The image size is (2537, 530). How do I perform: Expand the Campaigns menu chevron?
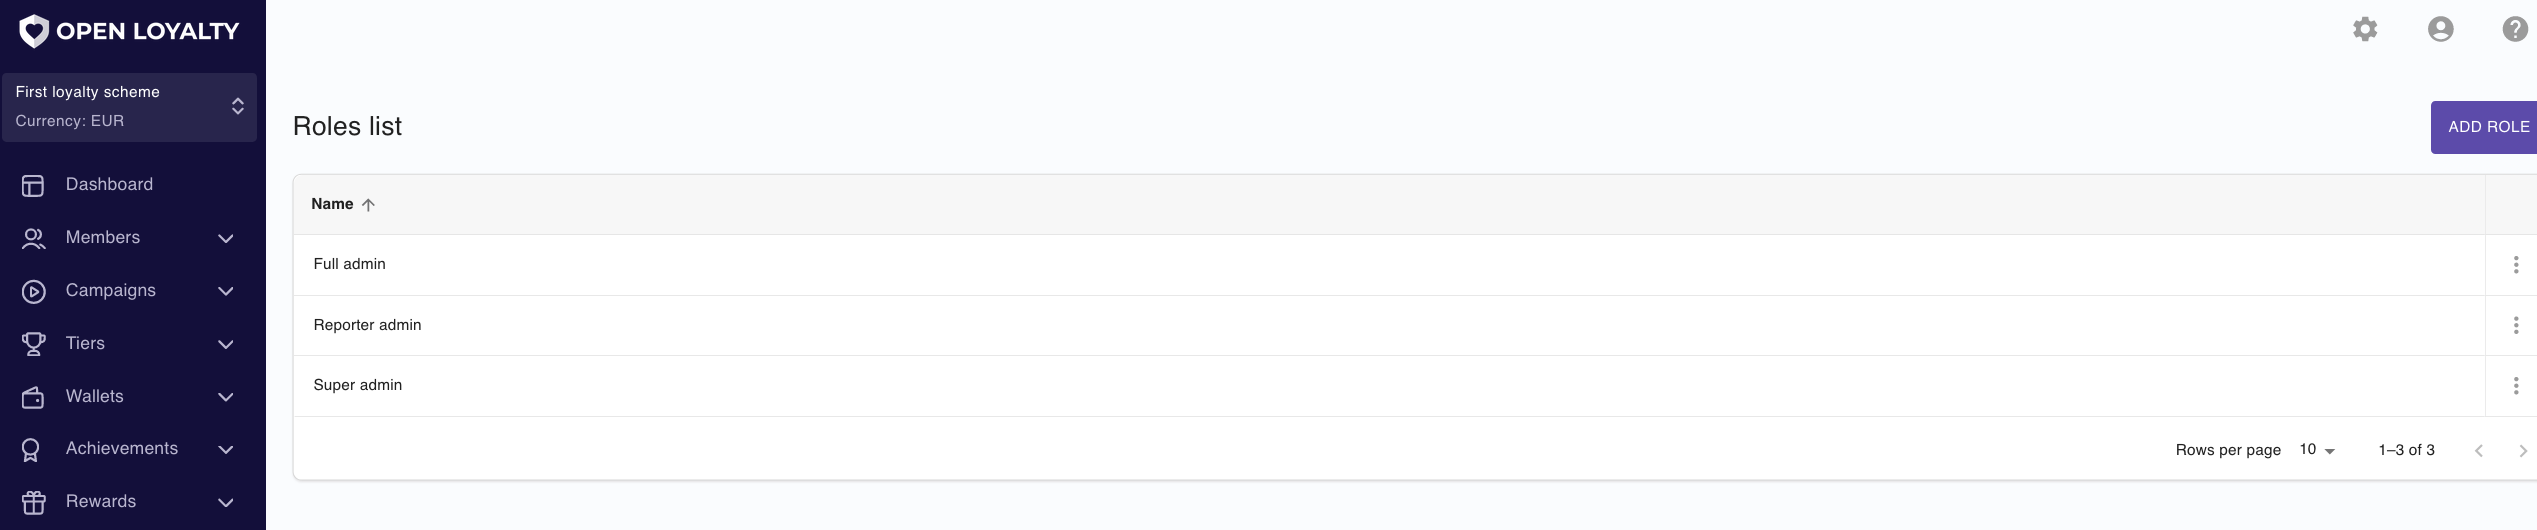coord(226,291)
